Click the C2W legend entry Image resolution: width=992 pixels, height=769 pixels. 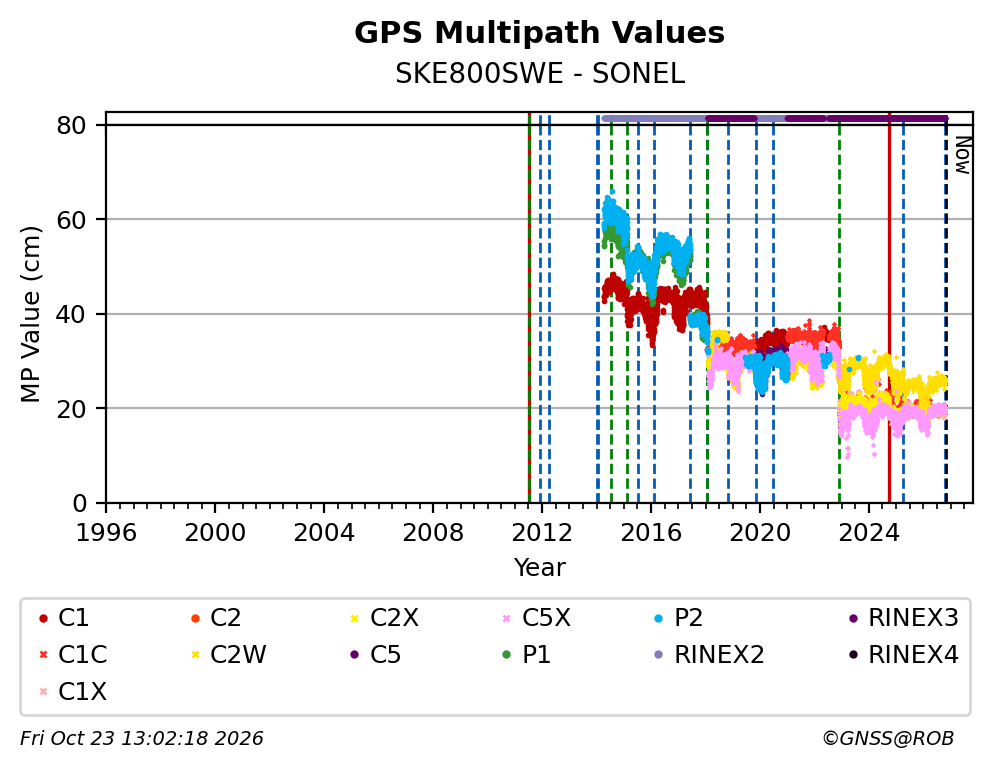coord(228,655)
